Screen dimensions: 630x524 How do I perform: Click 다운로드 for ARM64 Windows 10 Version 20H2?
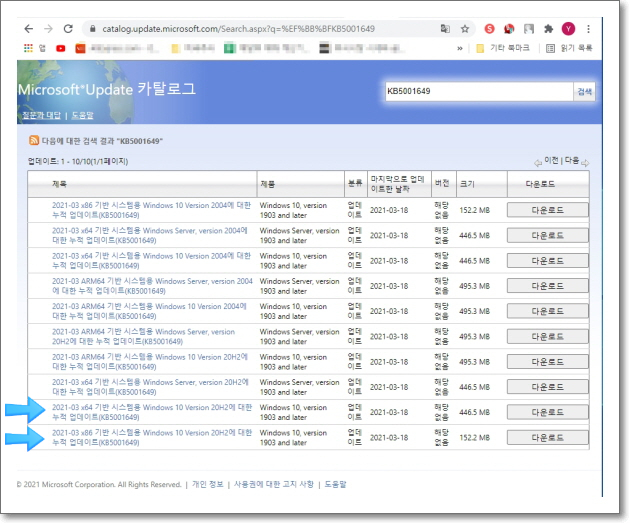[x=548, y=362]
